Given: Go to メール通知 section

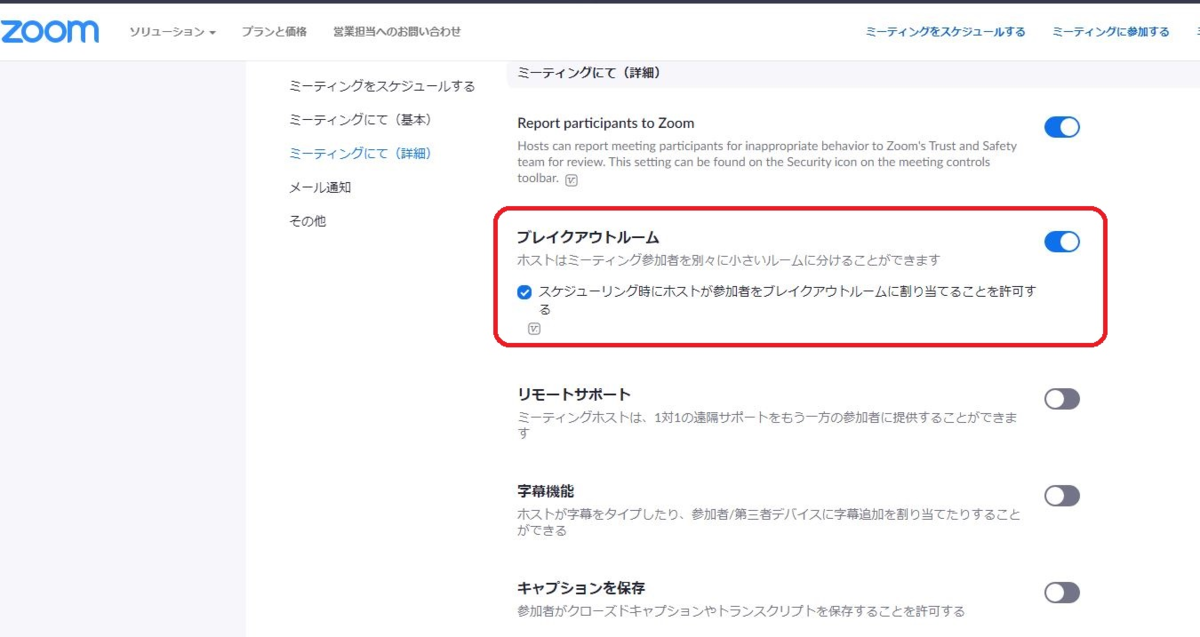Looking at the screenshot, I should (x=320, y=188).
